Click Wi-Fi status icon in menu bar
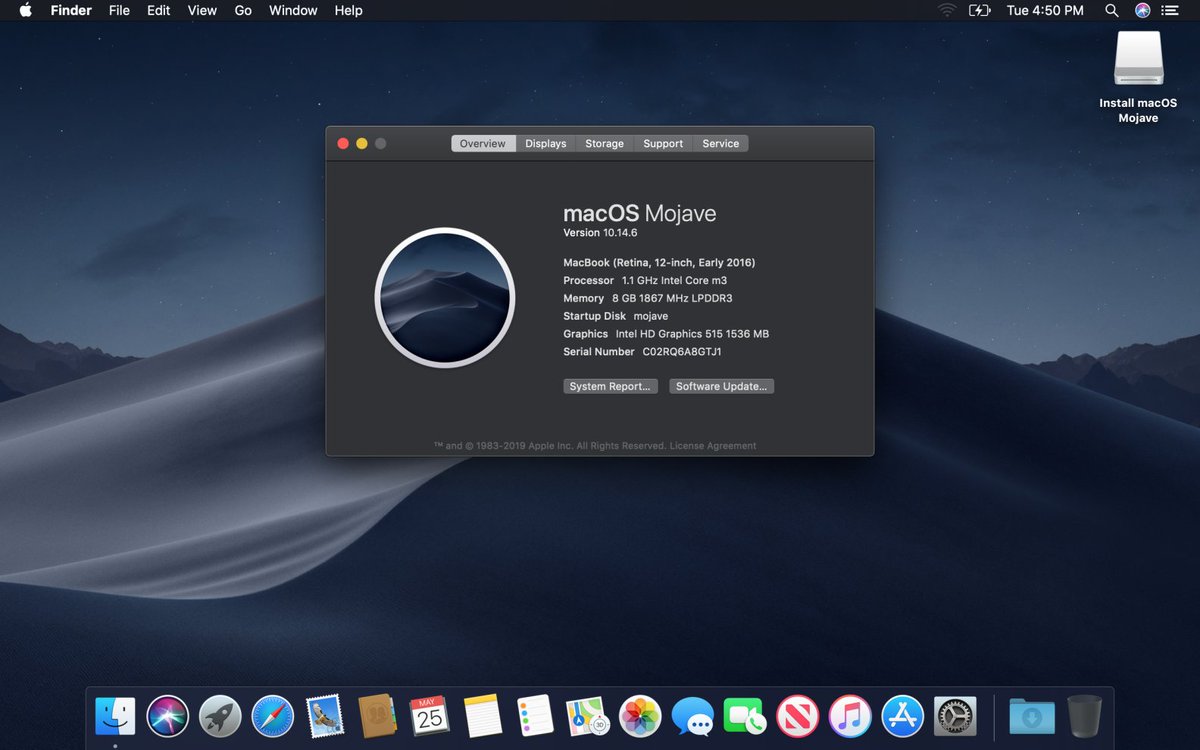 click(946, 10)
